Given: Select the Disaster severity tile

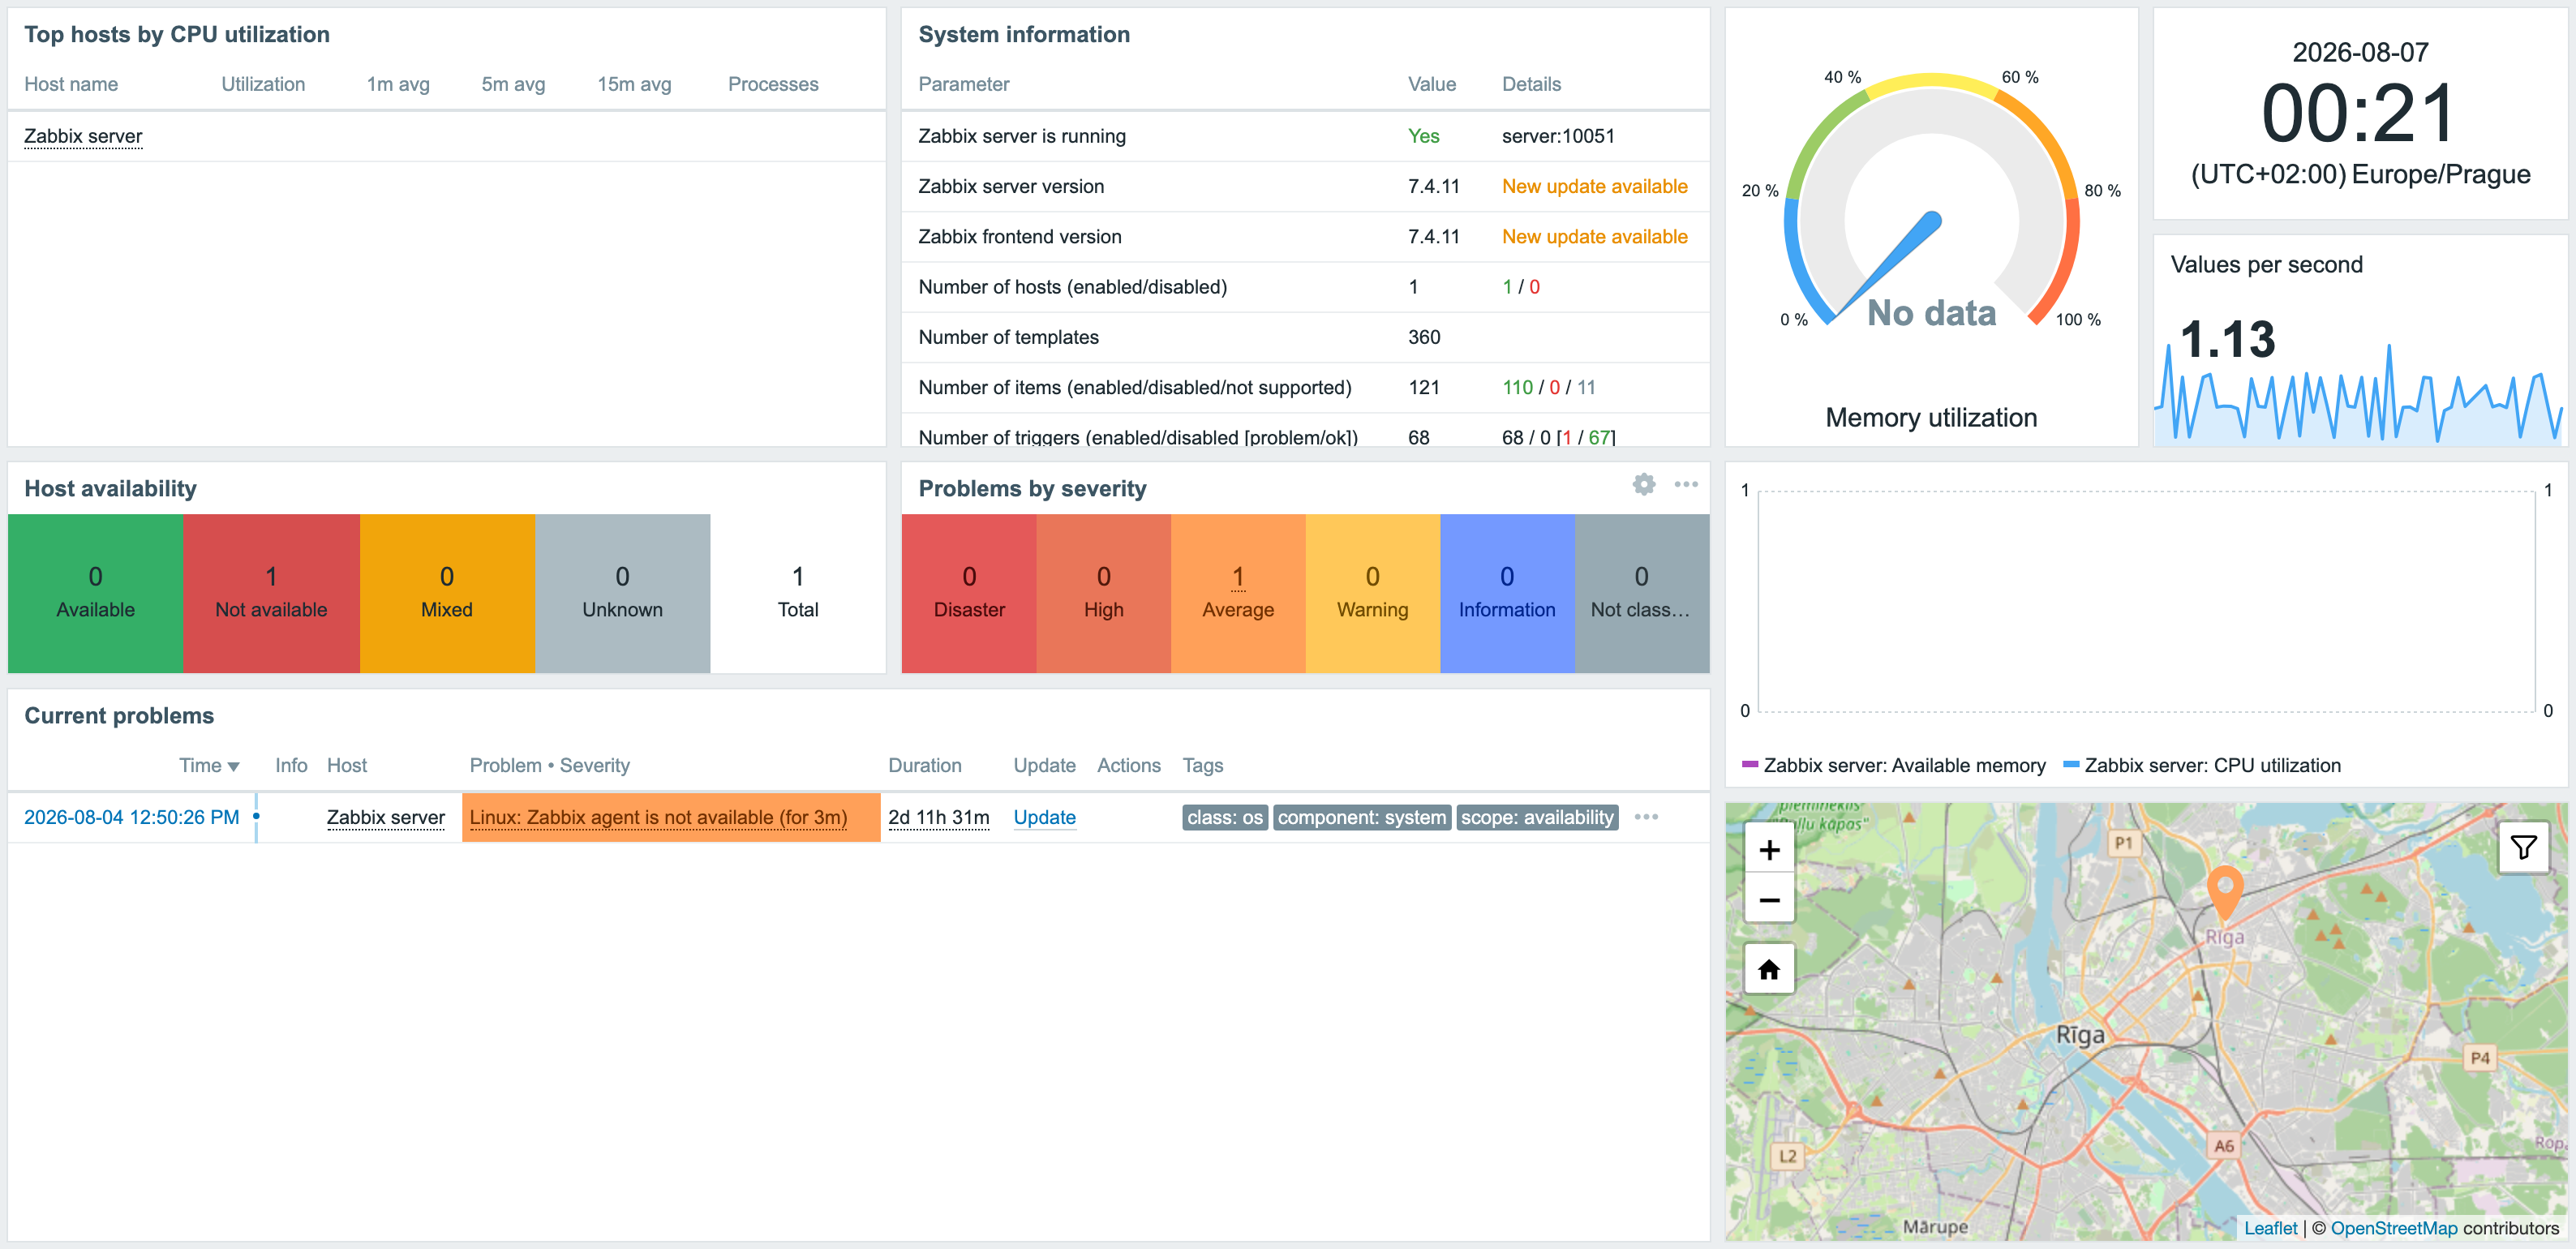Looking at the screenshot, I should pos(969,593).
